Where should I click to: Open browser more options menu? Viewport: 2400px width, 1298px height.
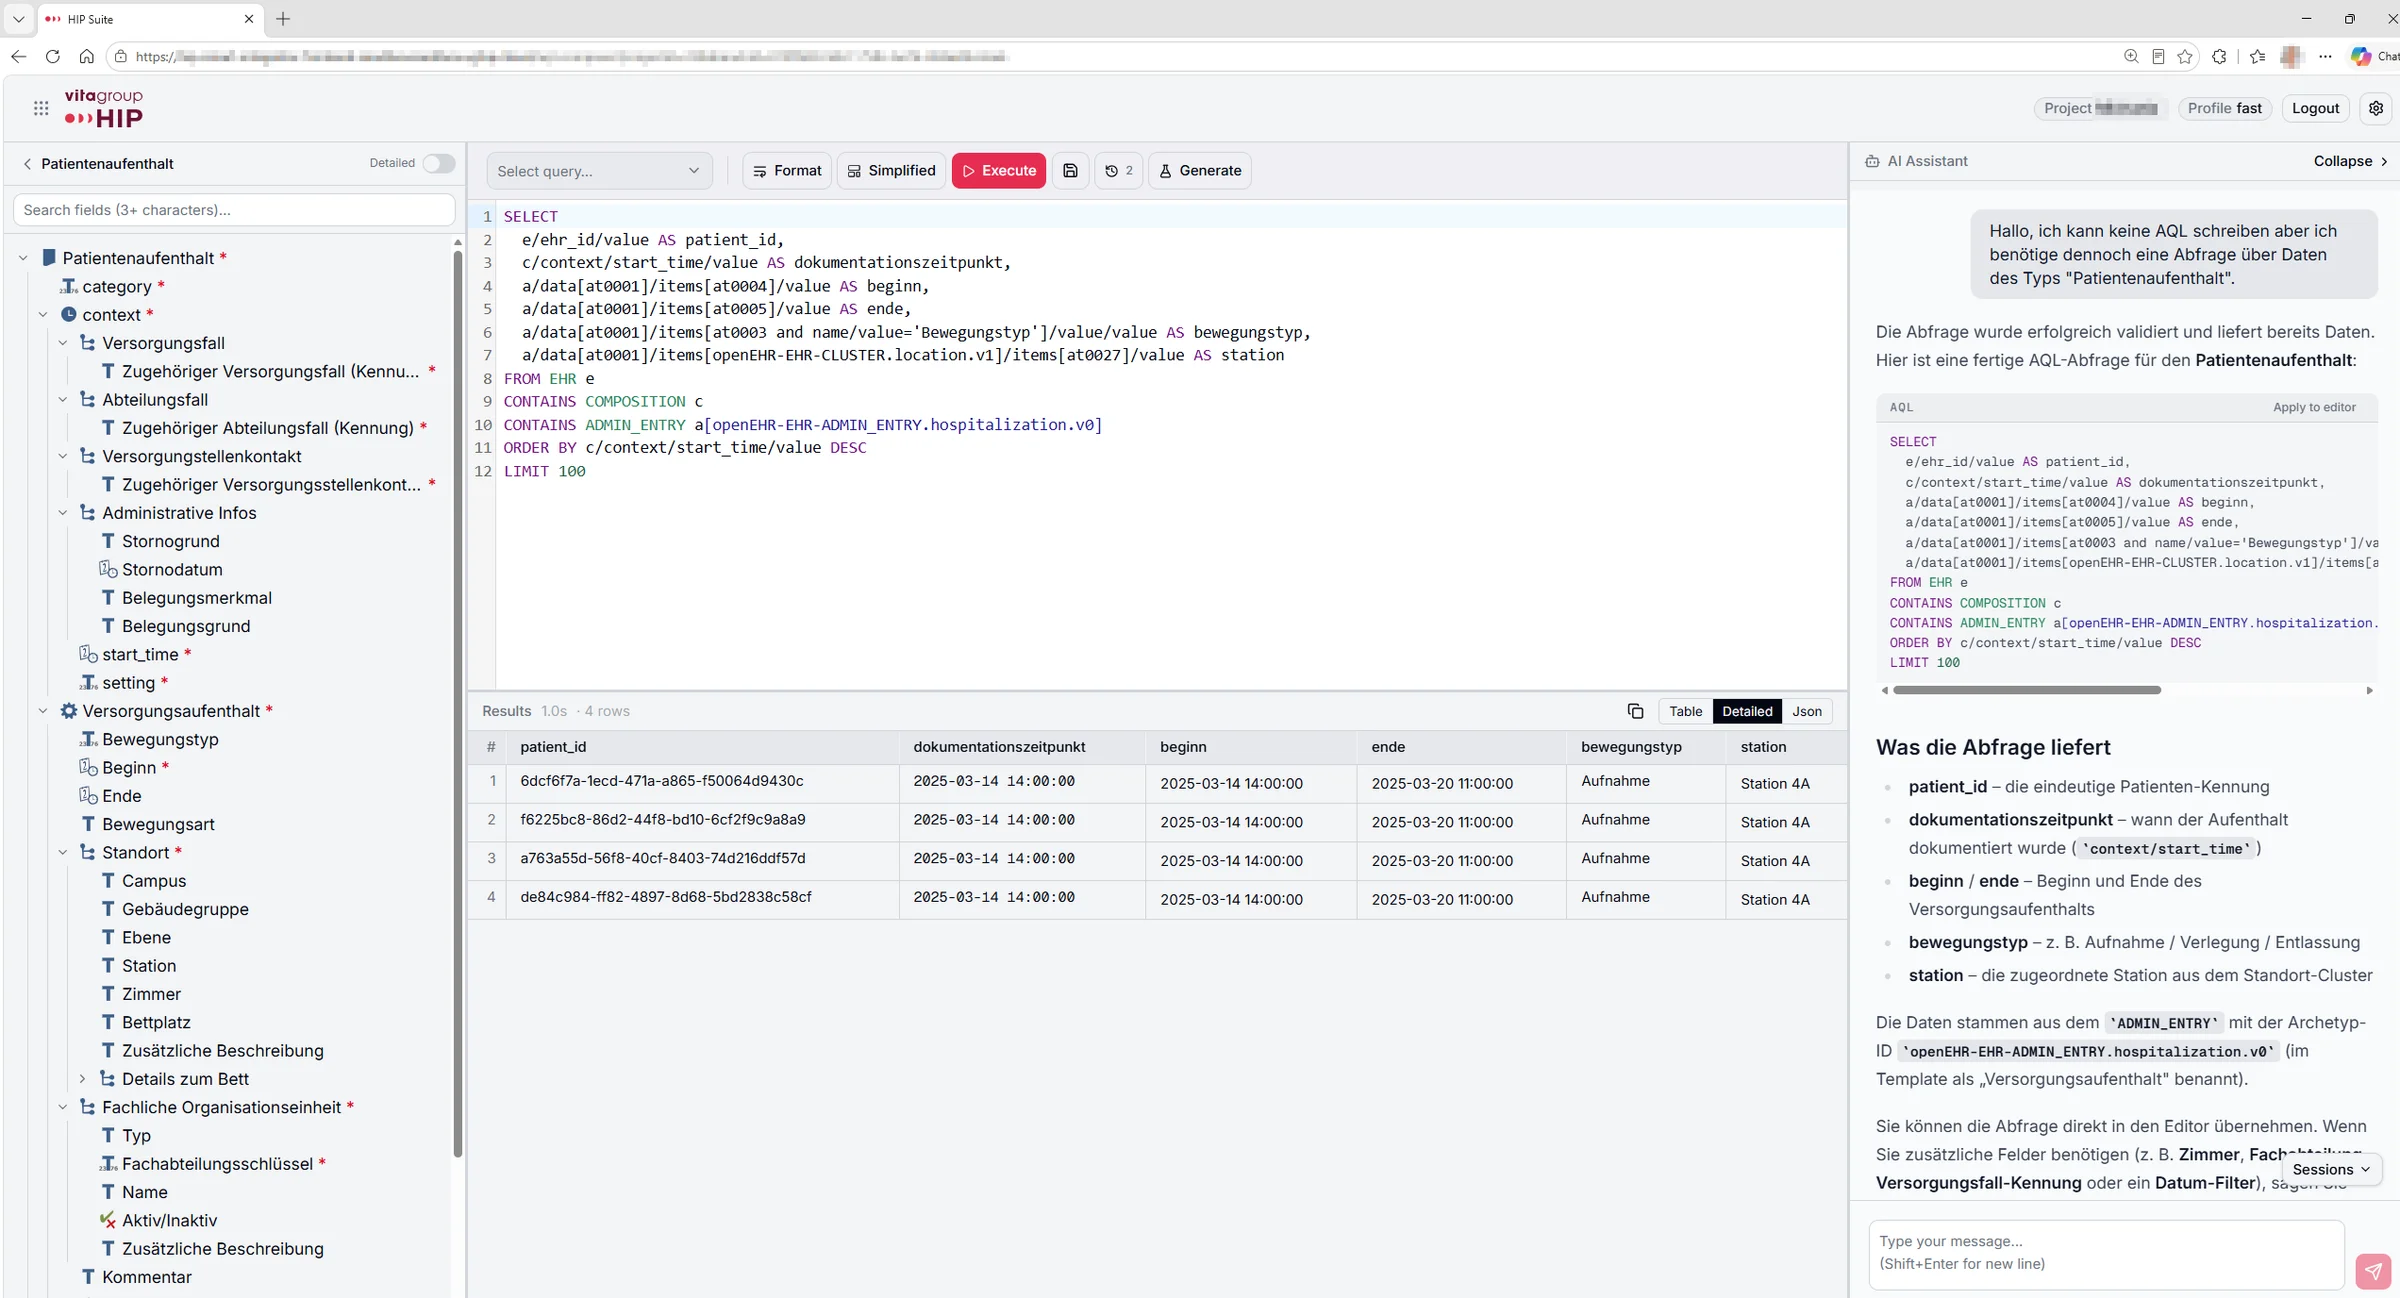tap(2325, 56)
